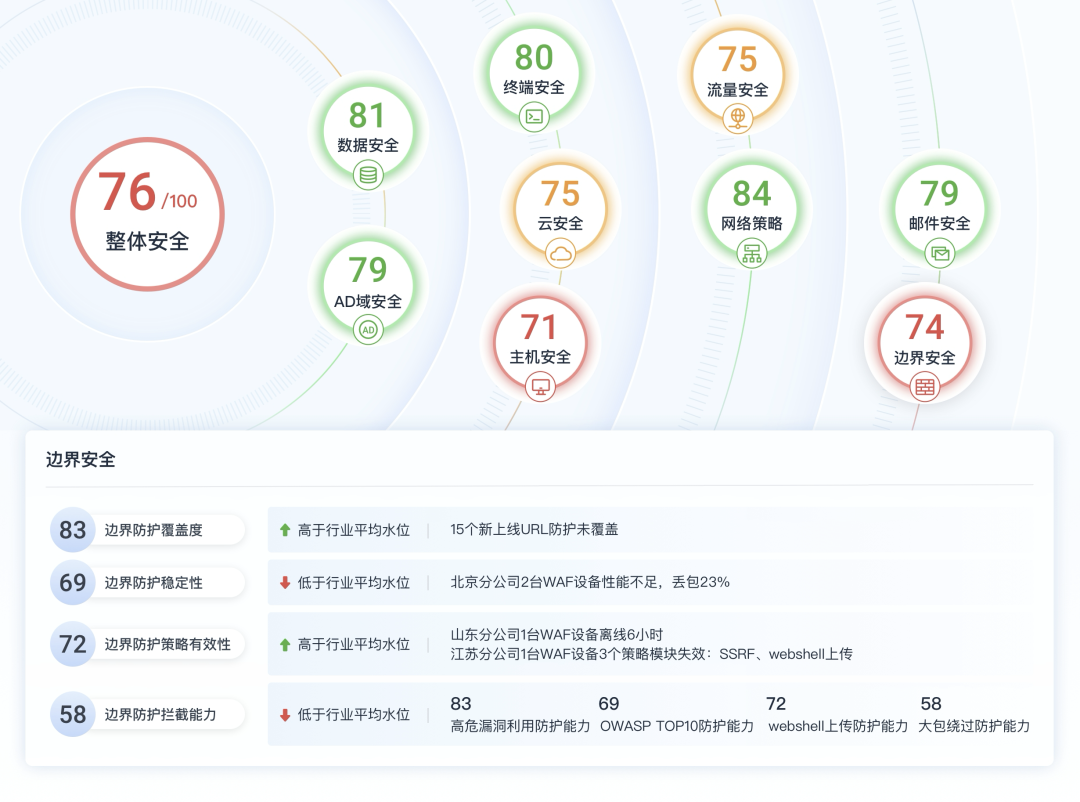The height and width of the screenshot is (802, 1080).
Task: Select the 边界安全 74 score bubble
Action: coord(925,342)
